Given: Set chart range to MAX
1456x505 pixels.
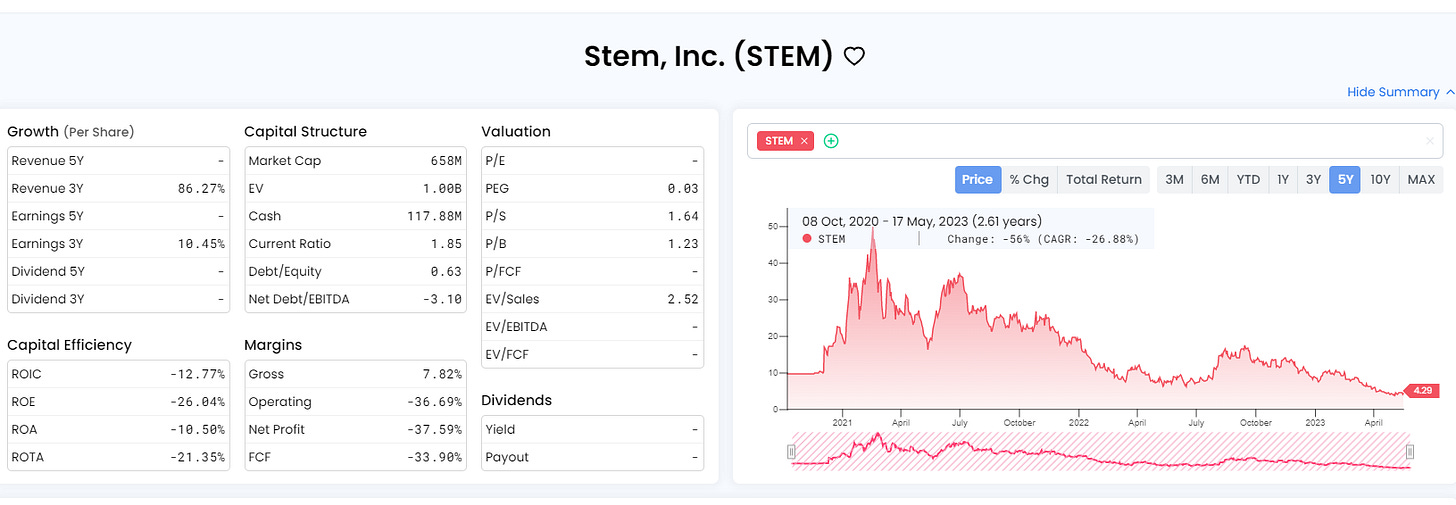Looking at the screenshot, I should pos(1421,179).
